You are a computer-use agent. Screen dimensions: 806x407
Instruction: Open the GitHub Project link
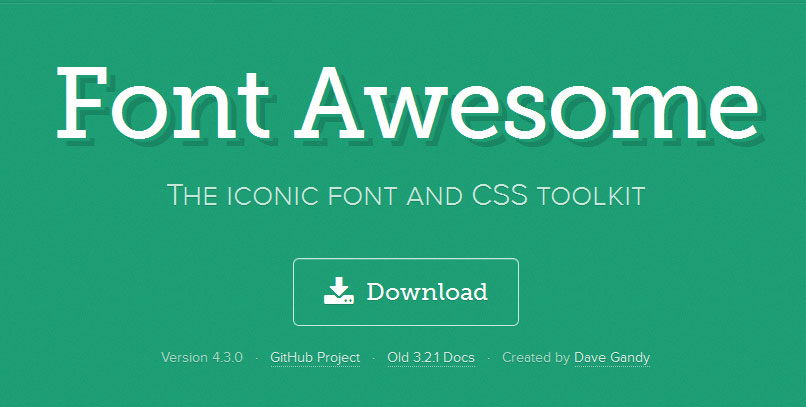coord(315,357)
